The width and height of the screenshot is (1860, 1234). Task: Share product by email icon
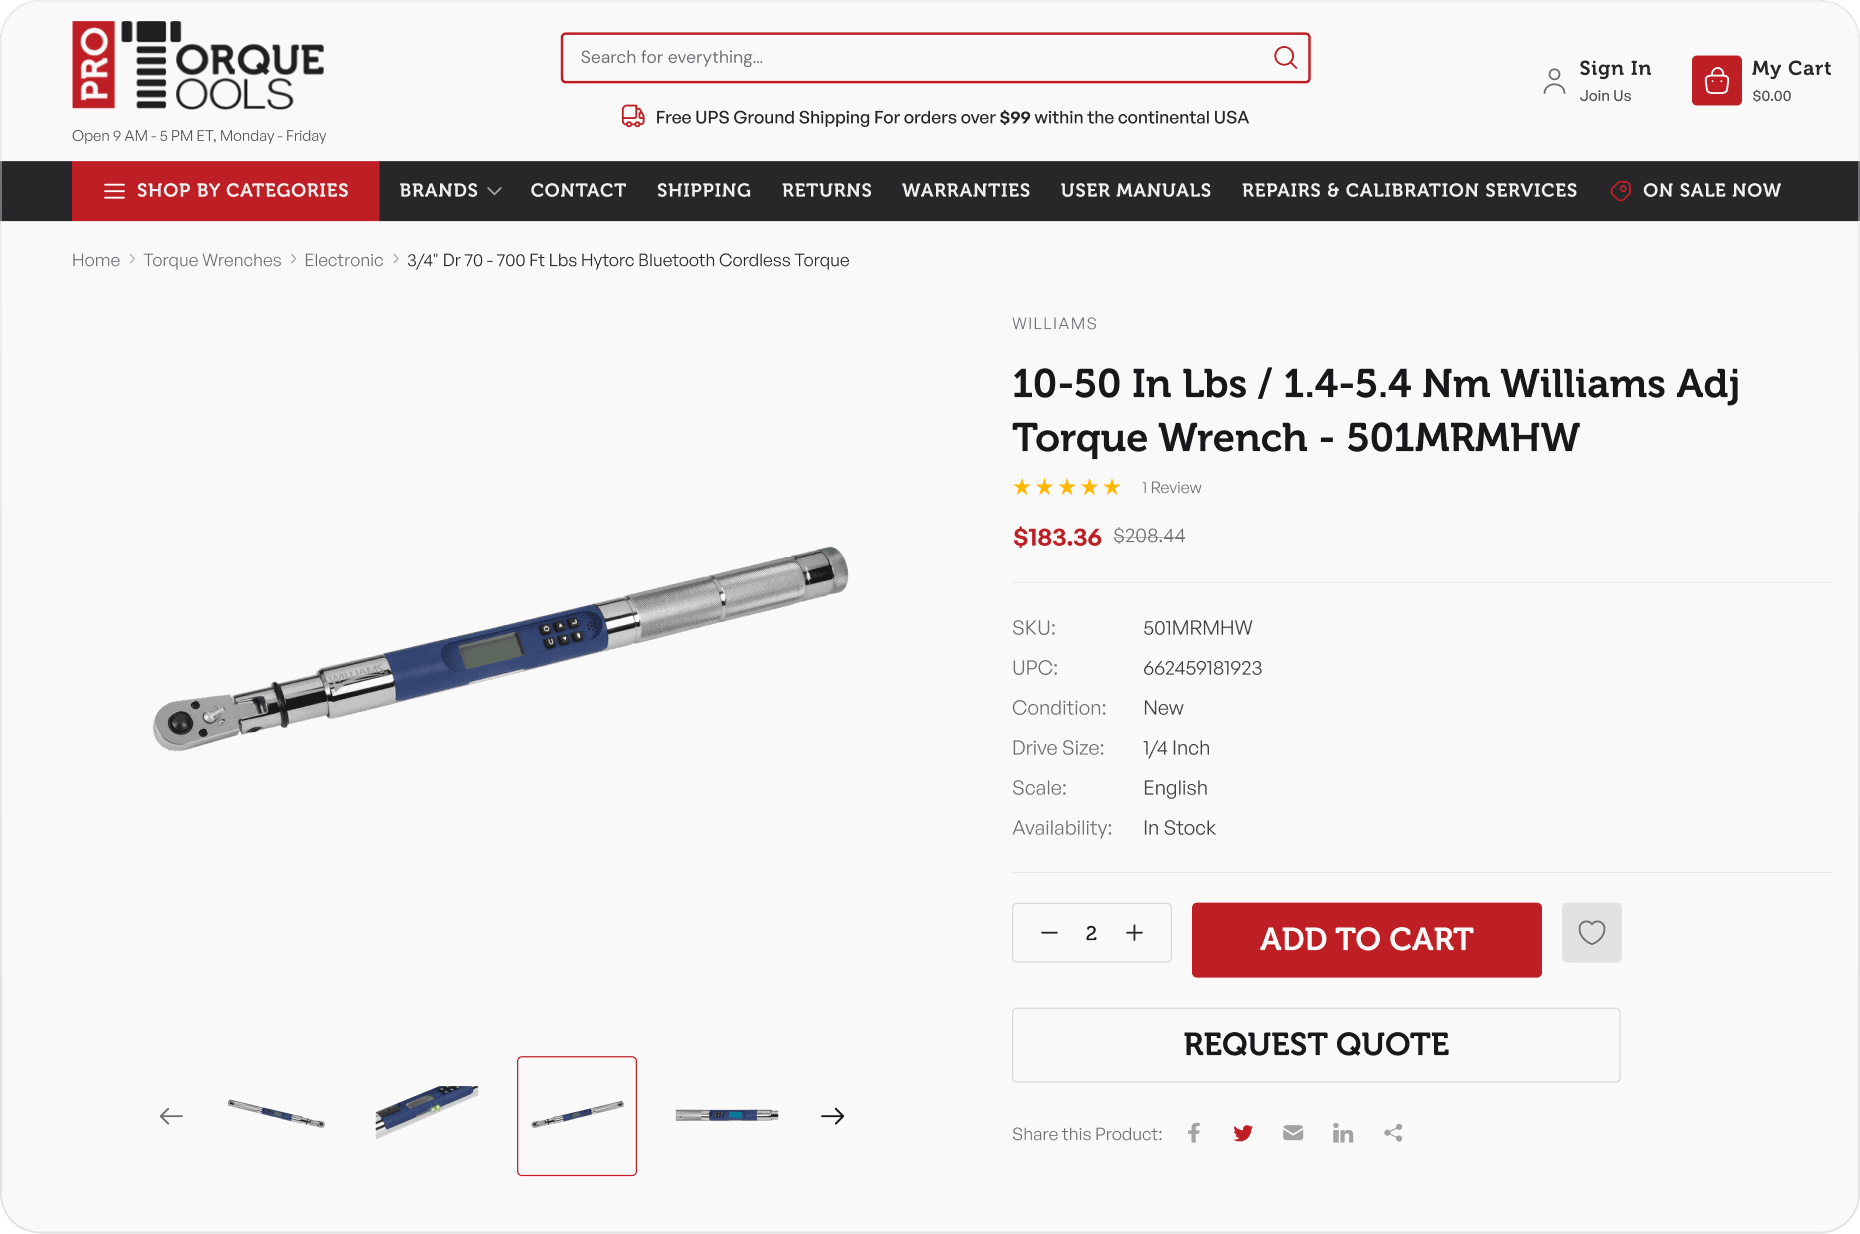pos(1293,1133)
